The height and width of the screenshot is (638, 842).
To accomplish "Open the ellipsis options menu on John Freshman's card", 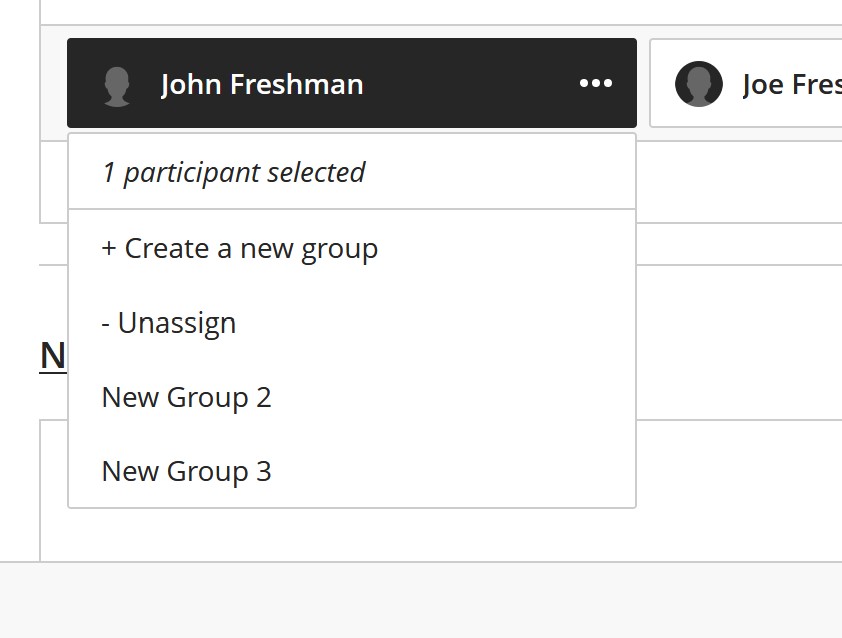I will point(596,84).
